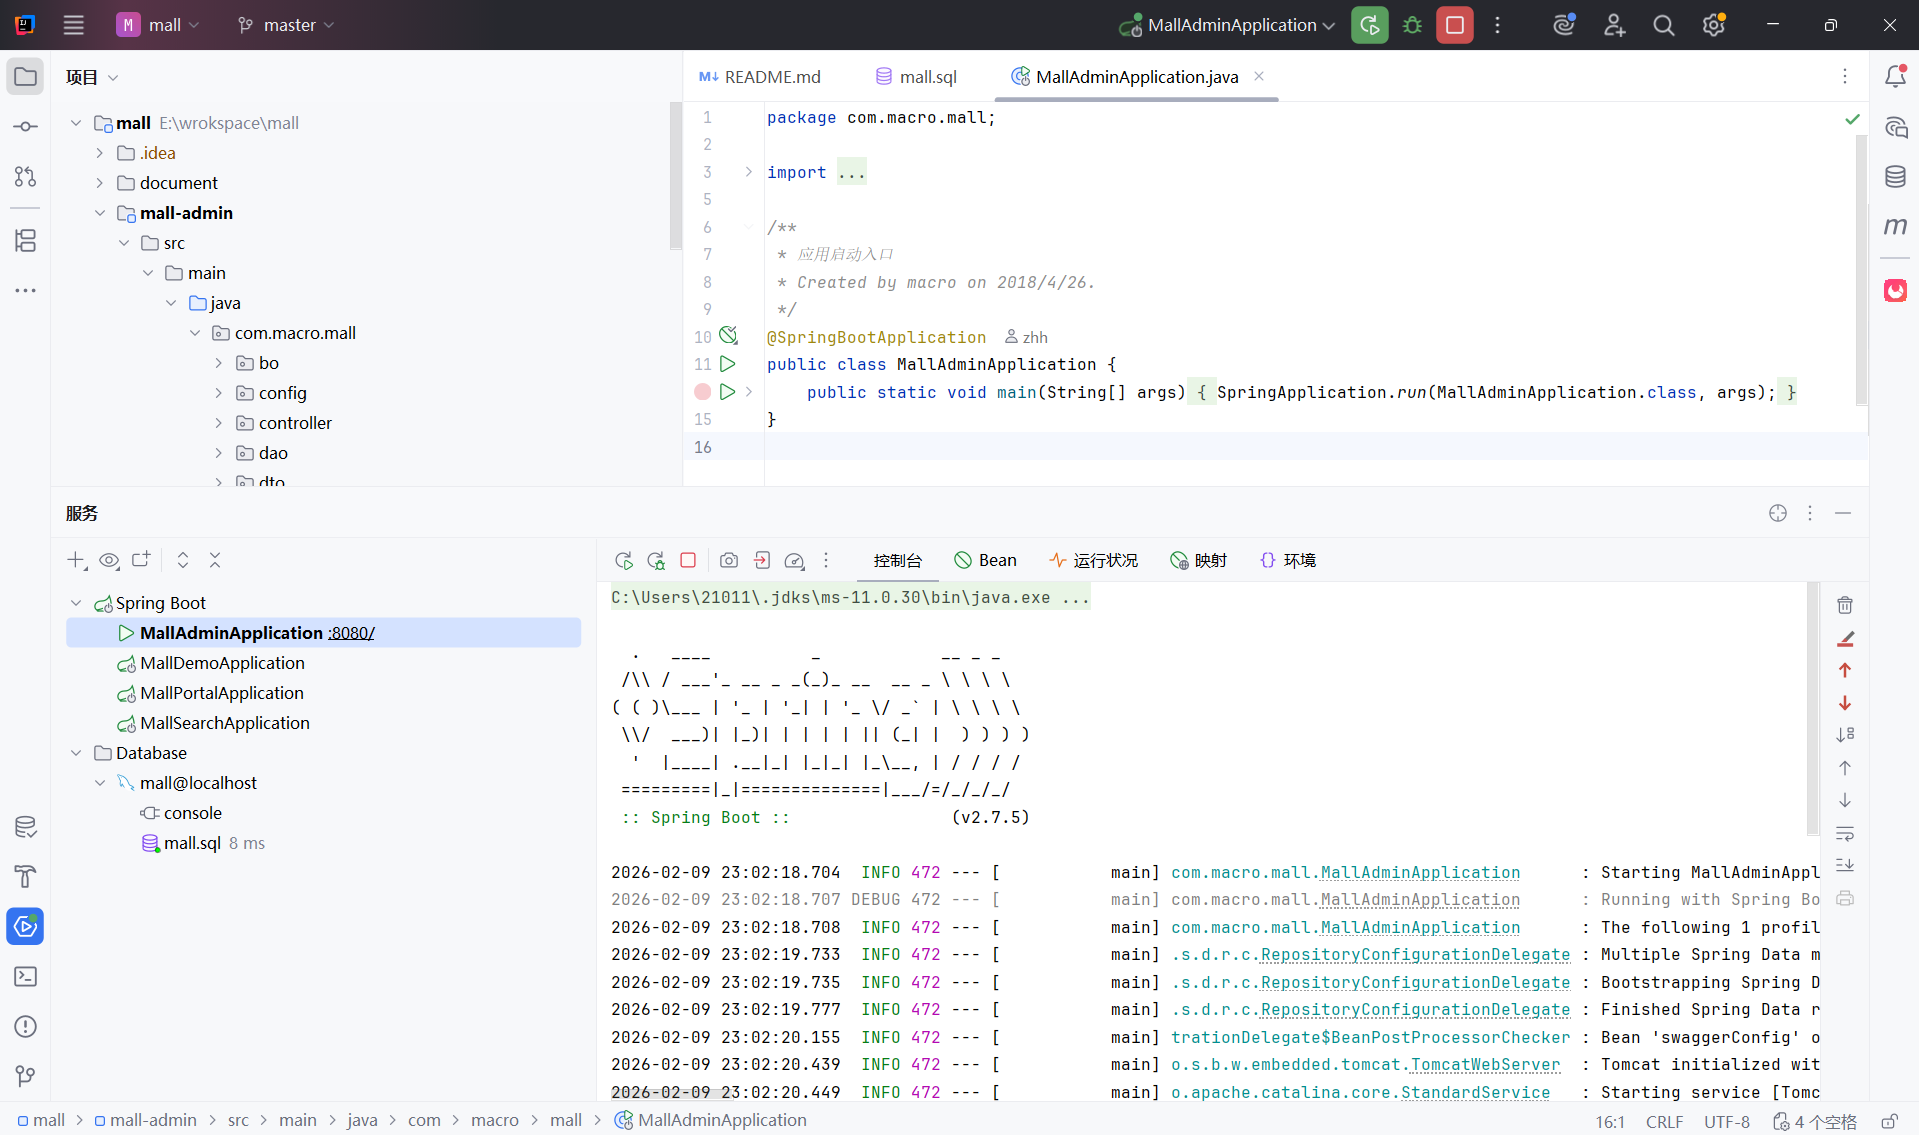Open the Database tool window on right sidebar
The width and height of the screenshot is (1919, 1135).
click(1895, 177)
